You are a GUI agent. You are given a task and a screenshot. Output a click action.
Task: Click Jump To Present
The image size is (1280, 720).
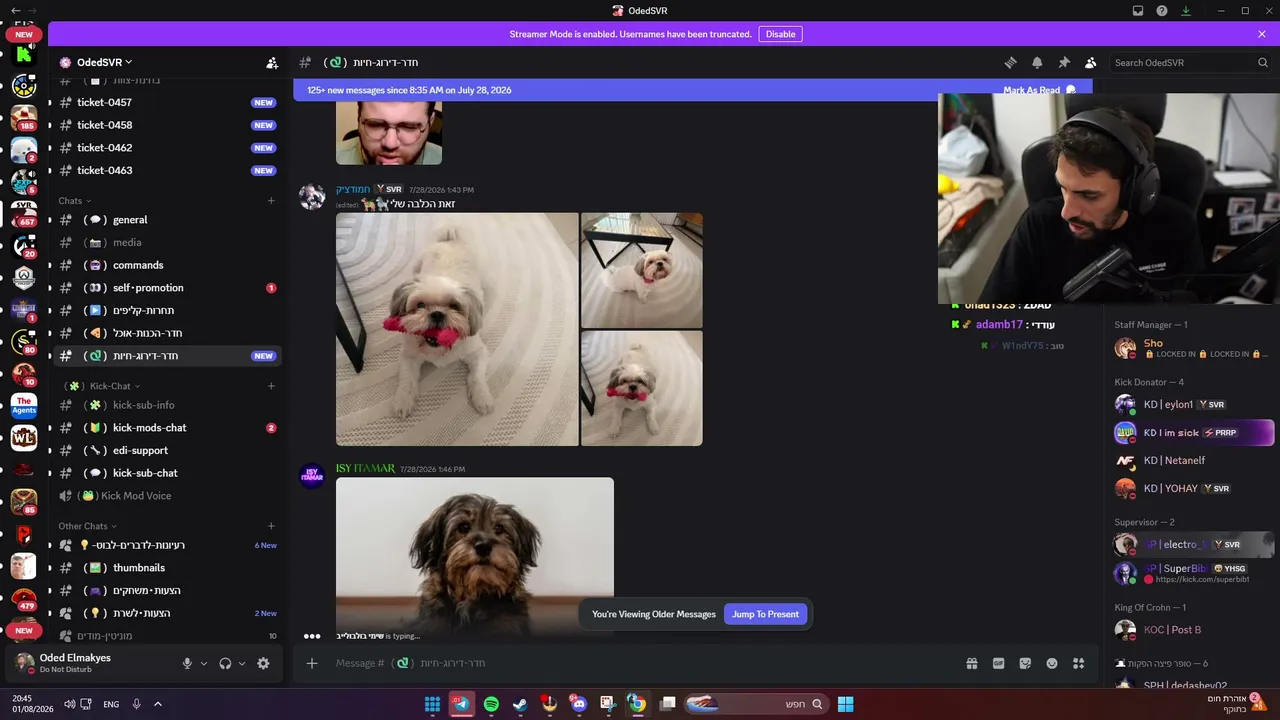765,614
